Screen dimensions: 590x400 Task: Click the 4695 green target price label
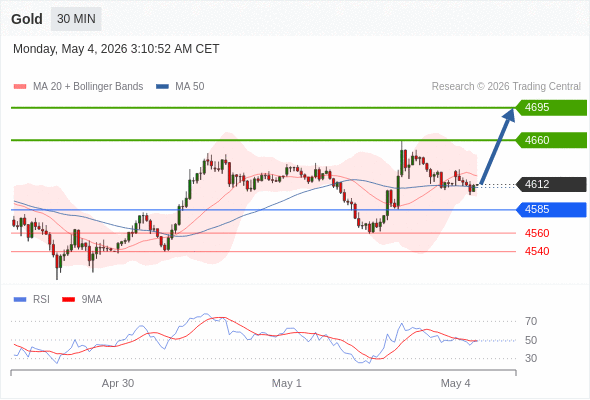pyautogui.click(x=551, y=108)
